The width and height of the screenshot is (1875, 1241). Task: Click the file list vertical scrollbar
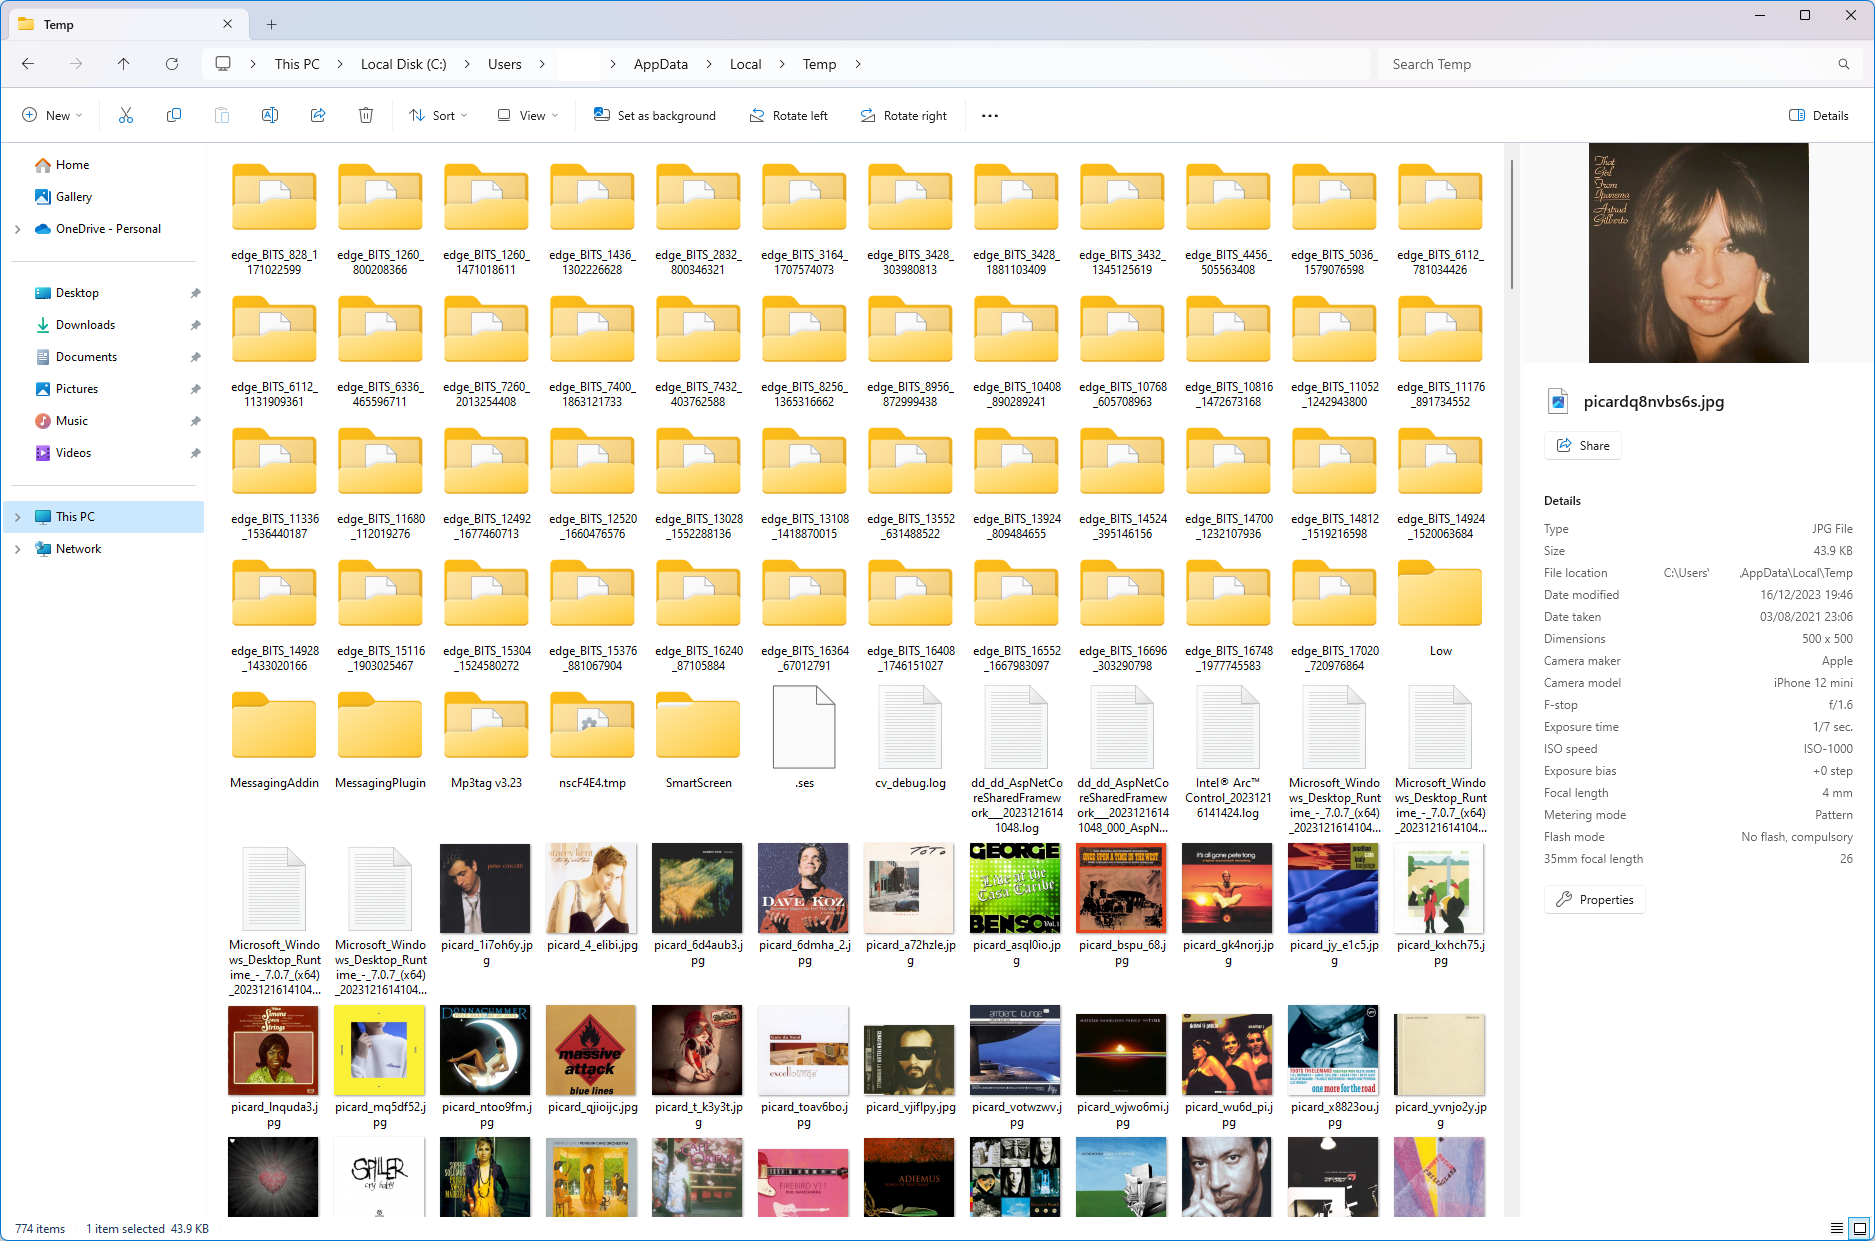[1512, 225]
